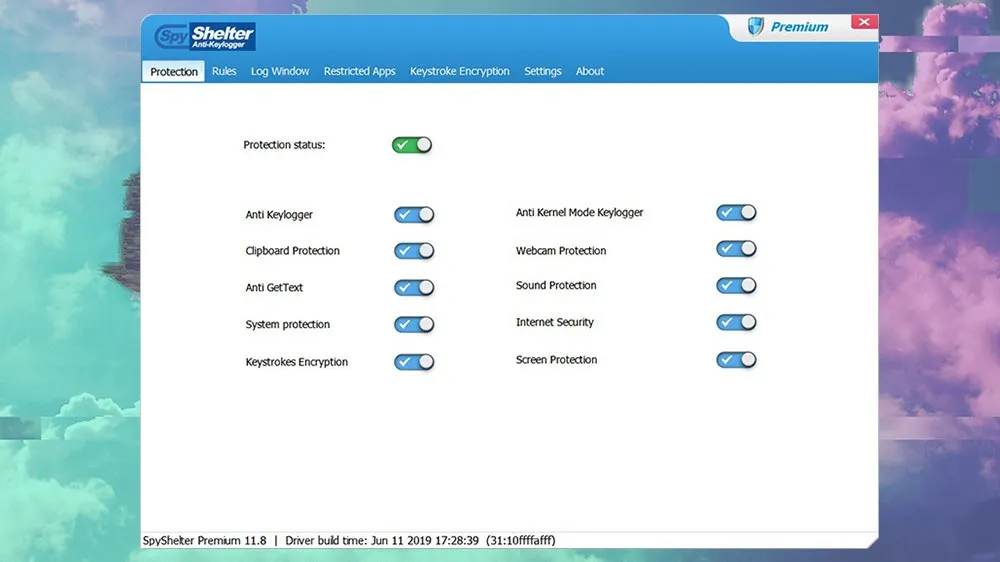Open the Rules tab
Viewport: 1000px width, 562px height.
[224, 71]
